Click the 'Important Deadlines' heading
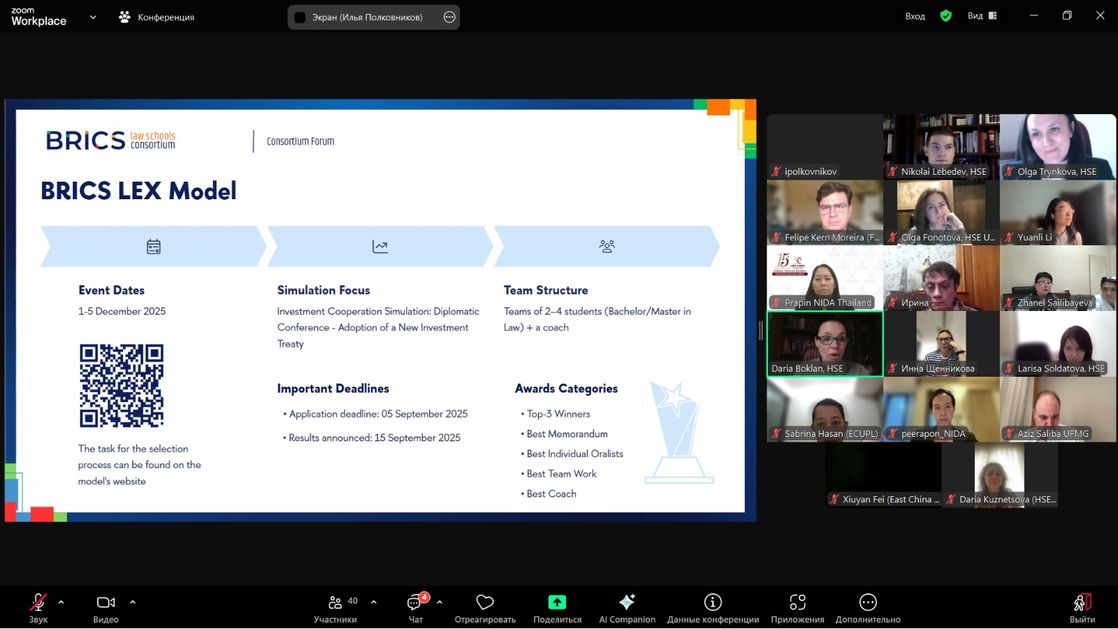The width and height of the screenshot is (1118, 629). click(x=333, y=389)
